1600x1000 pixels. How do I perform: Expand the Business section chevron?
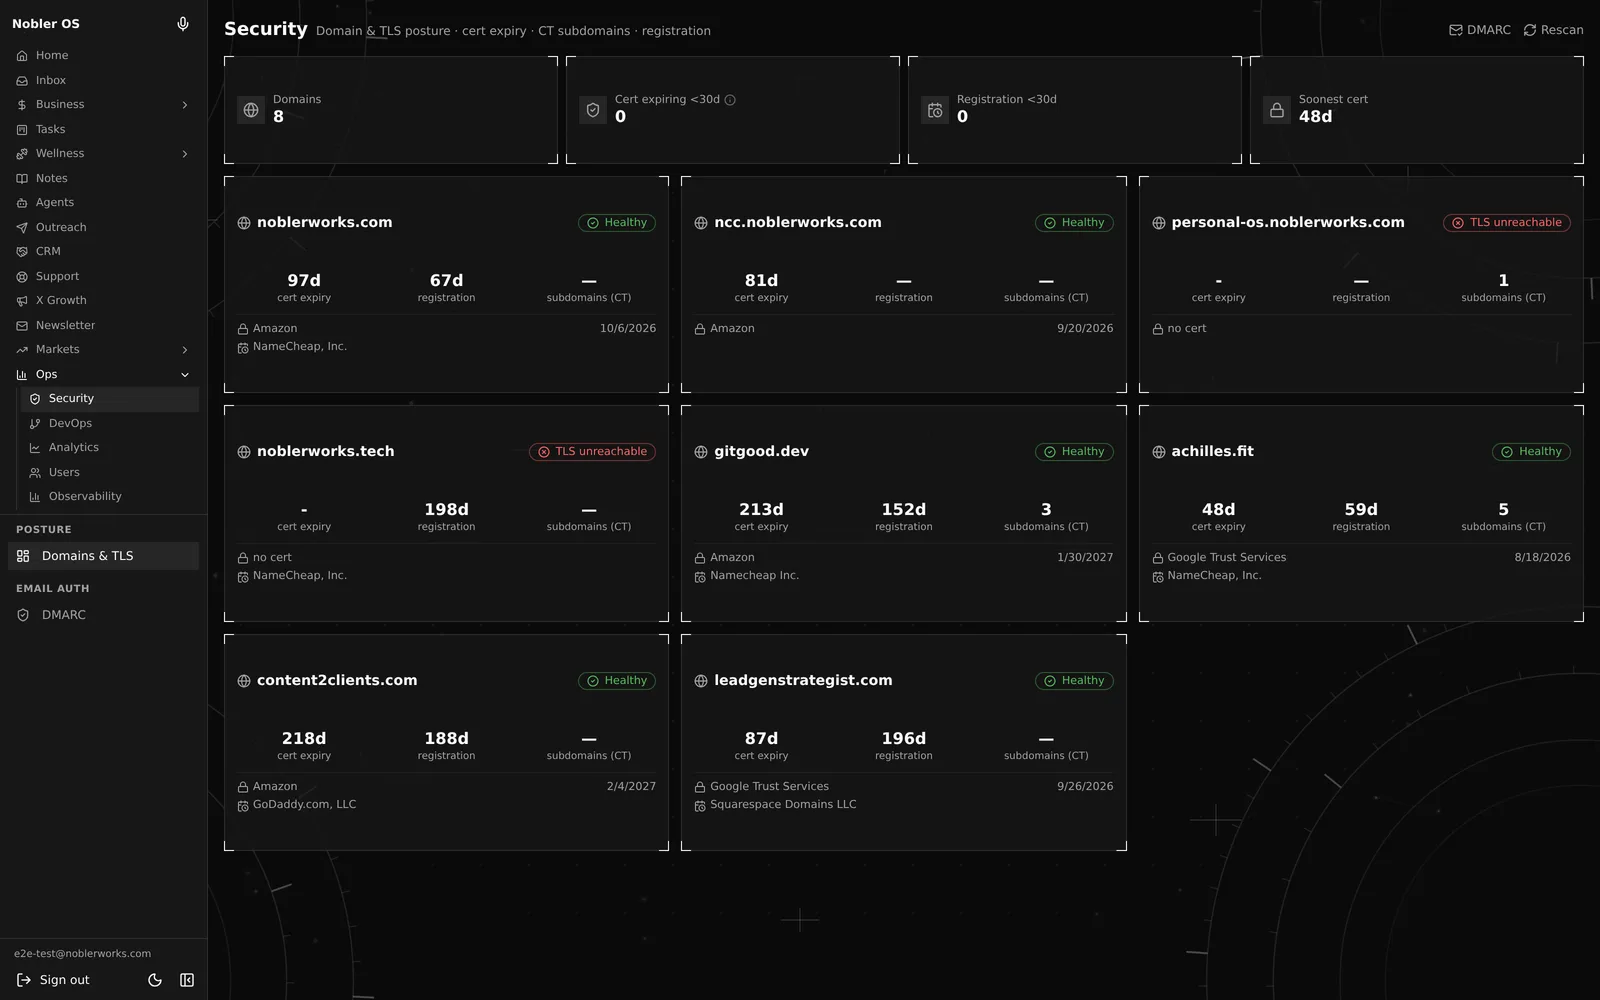tap(185, 105)
